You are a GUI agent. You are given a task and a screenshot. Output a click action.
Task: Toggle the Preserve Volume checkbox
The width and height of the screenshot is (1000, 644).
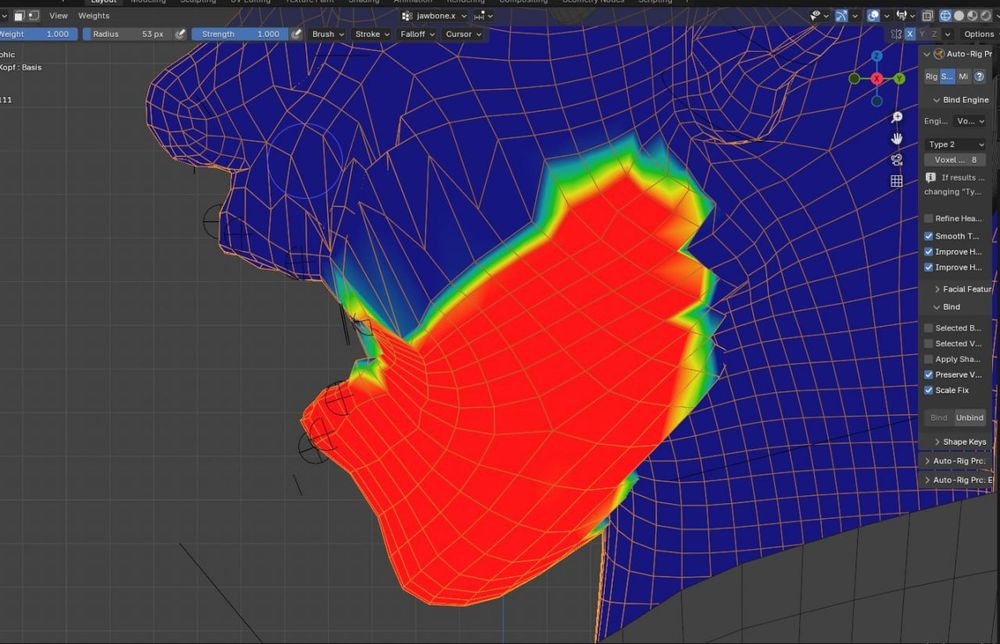(x=929, y=375)
